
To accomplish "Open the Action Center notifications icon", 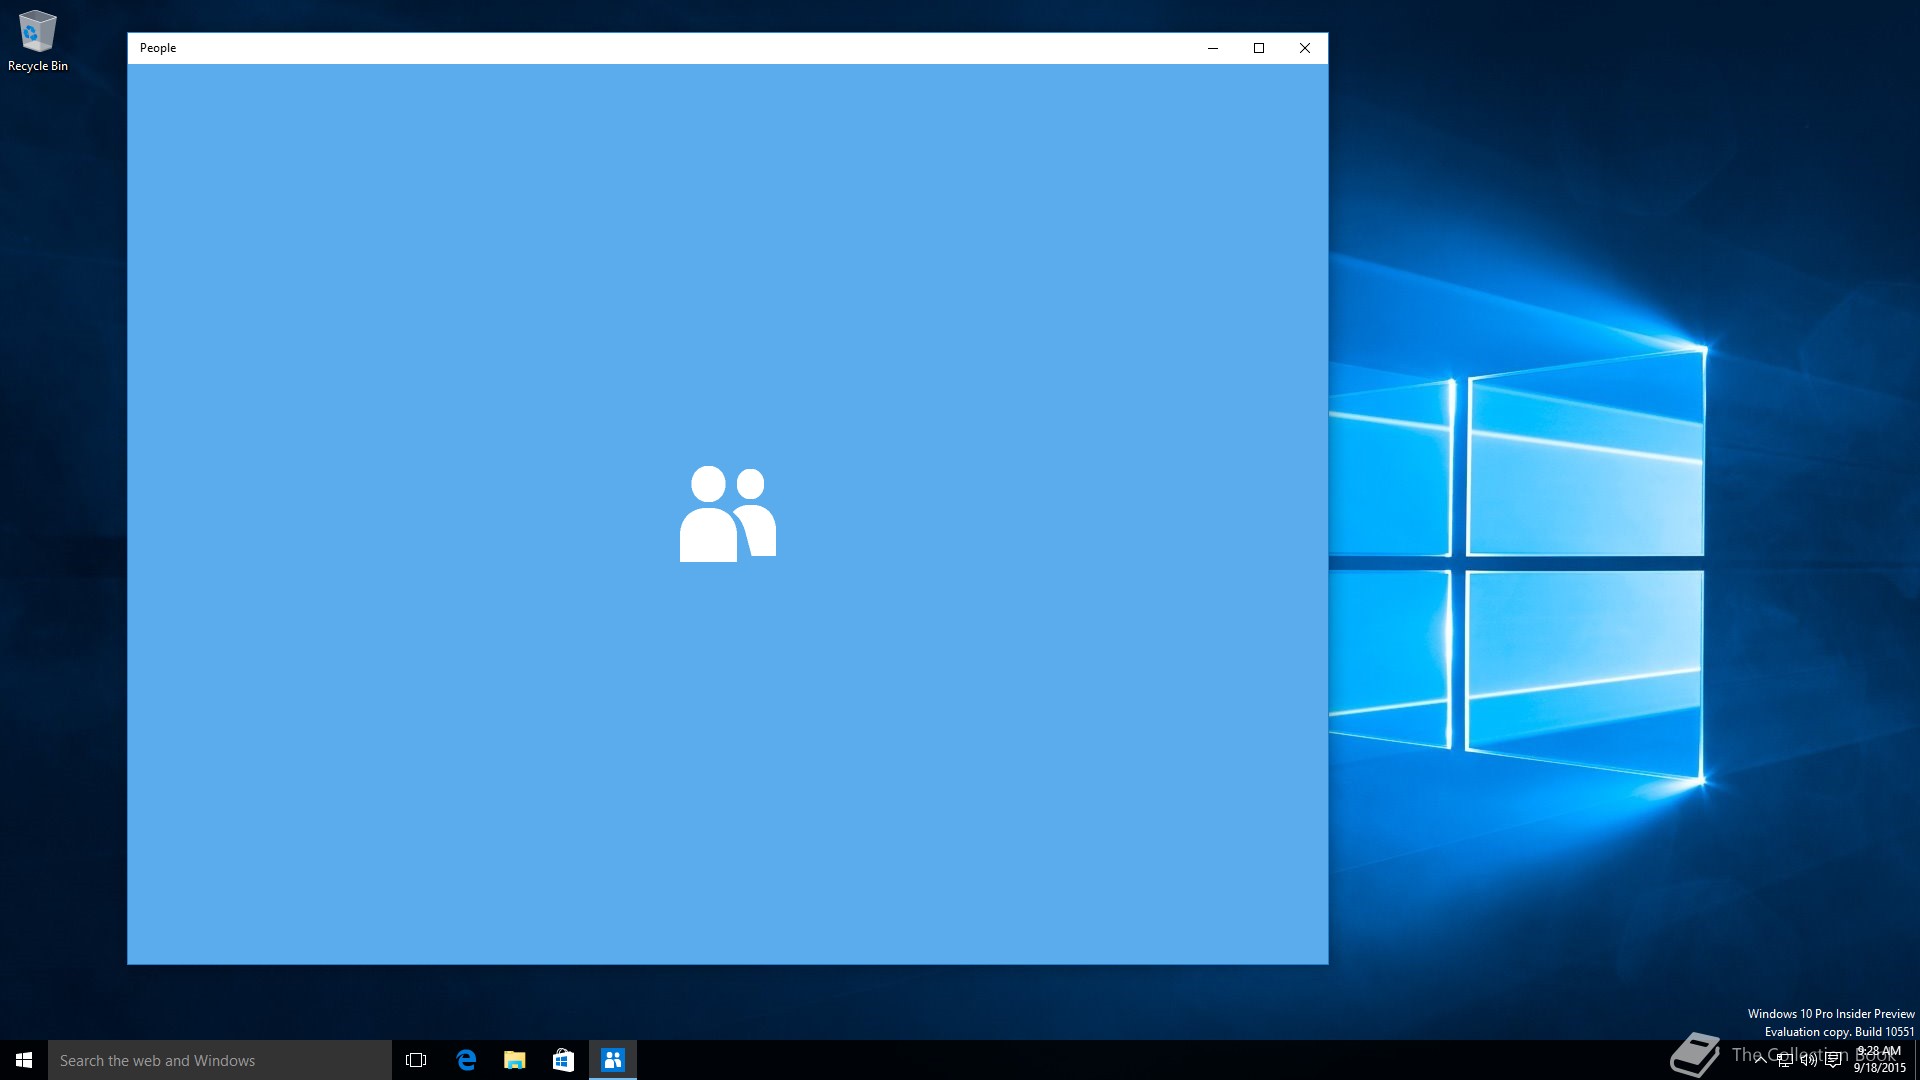I will tap(1832, 1060).
